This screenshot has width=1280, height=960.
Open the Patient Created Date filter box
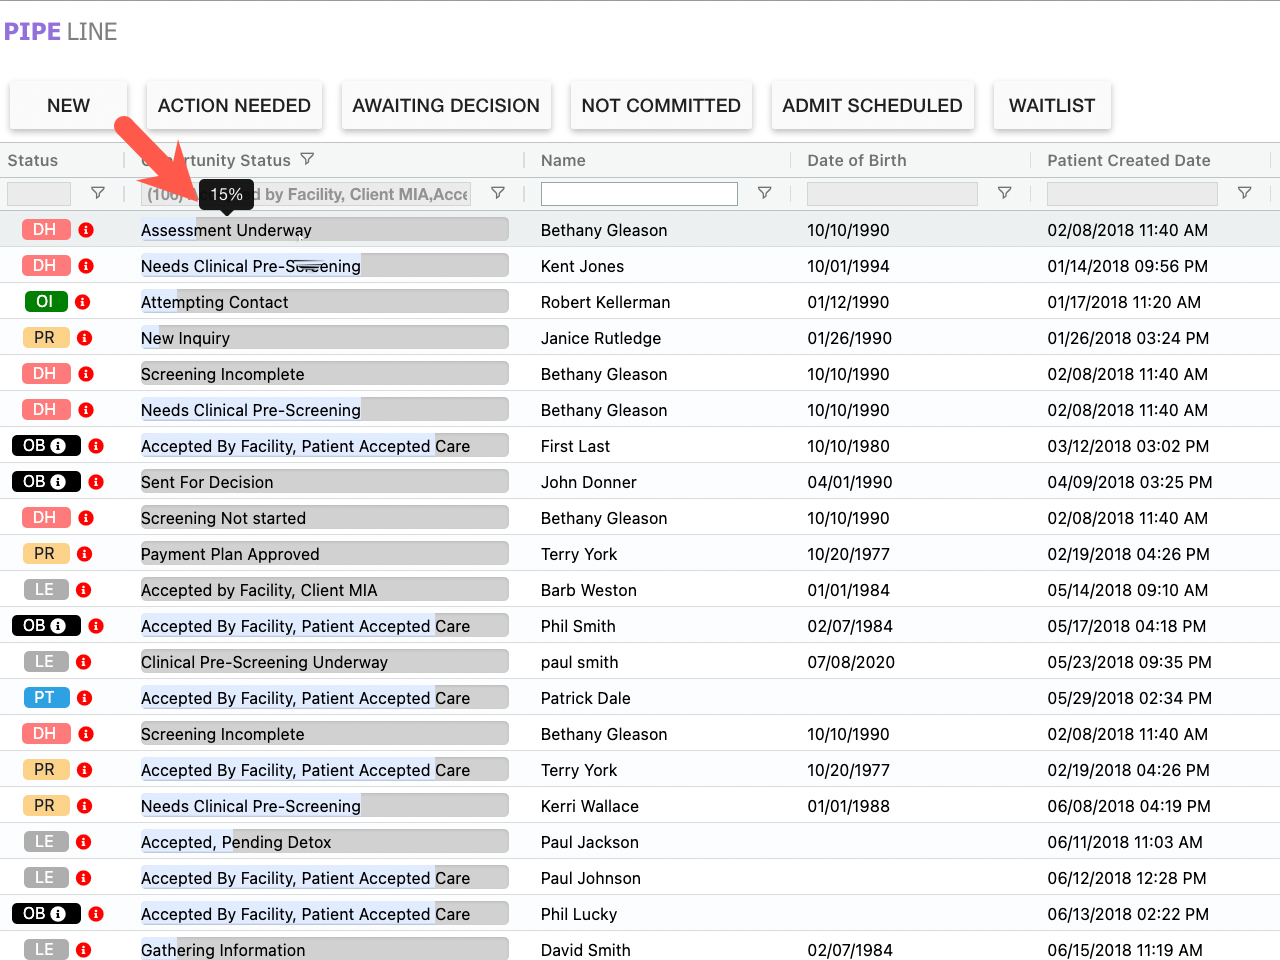point(1131,194)
